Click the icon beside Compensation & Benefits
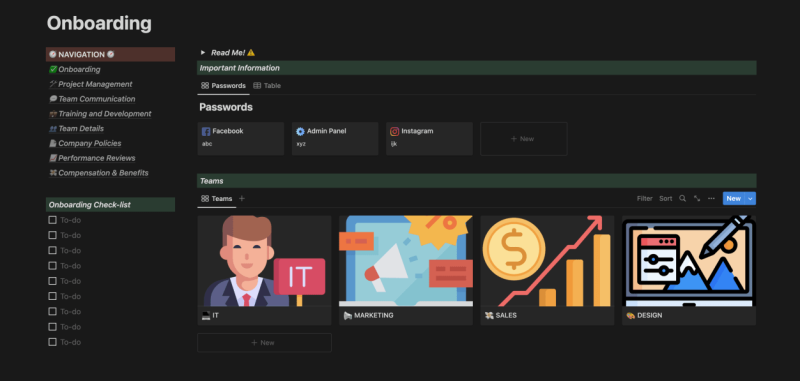 (53, 173)
